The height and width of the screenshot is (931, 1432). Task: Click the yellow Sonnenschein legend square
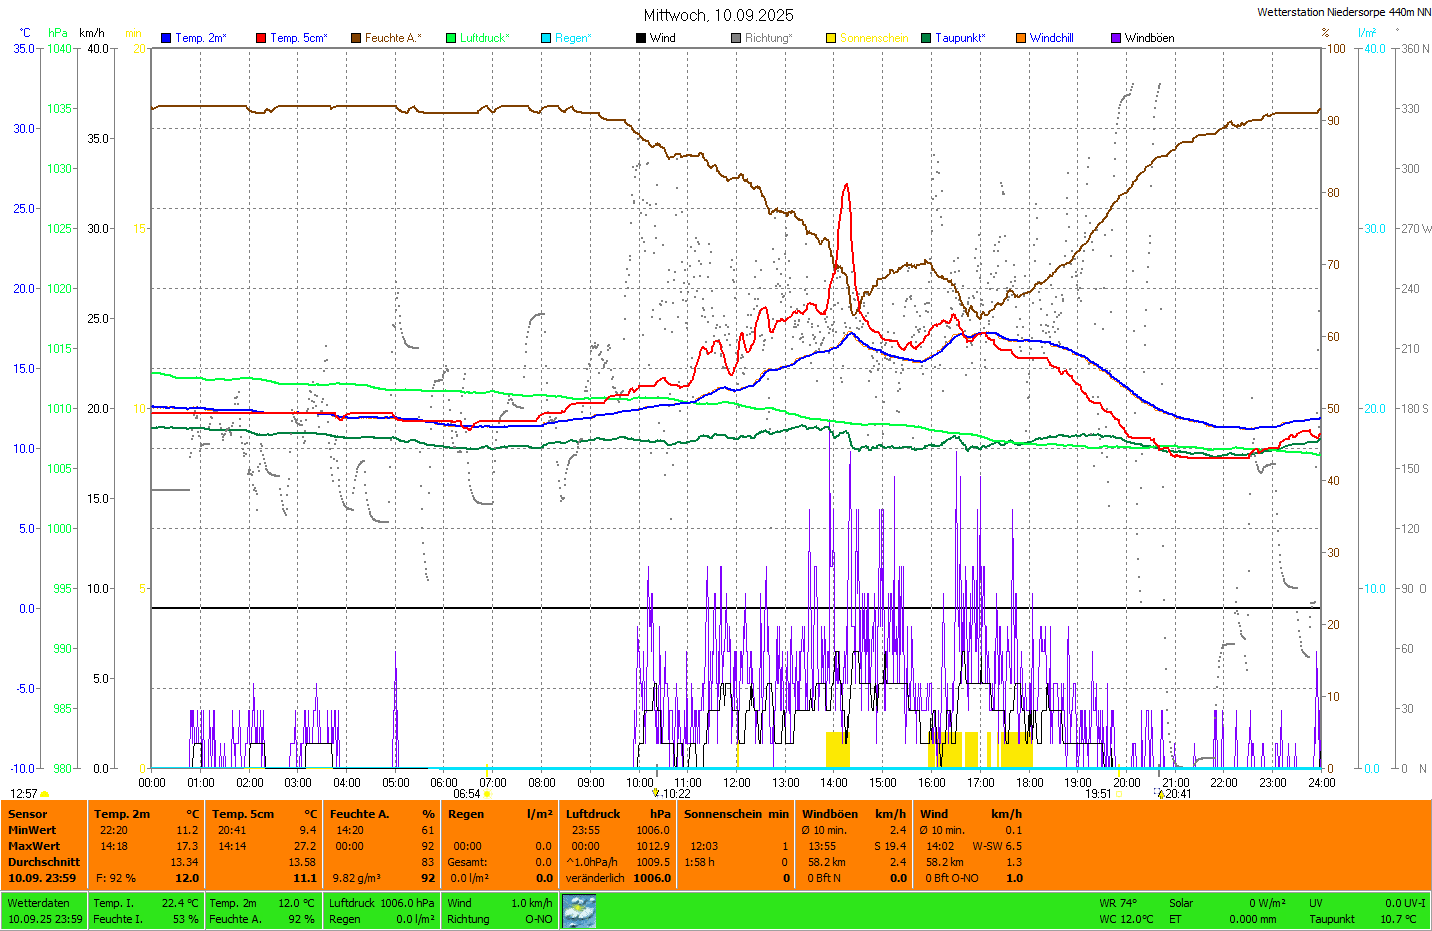(831, 38)
